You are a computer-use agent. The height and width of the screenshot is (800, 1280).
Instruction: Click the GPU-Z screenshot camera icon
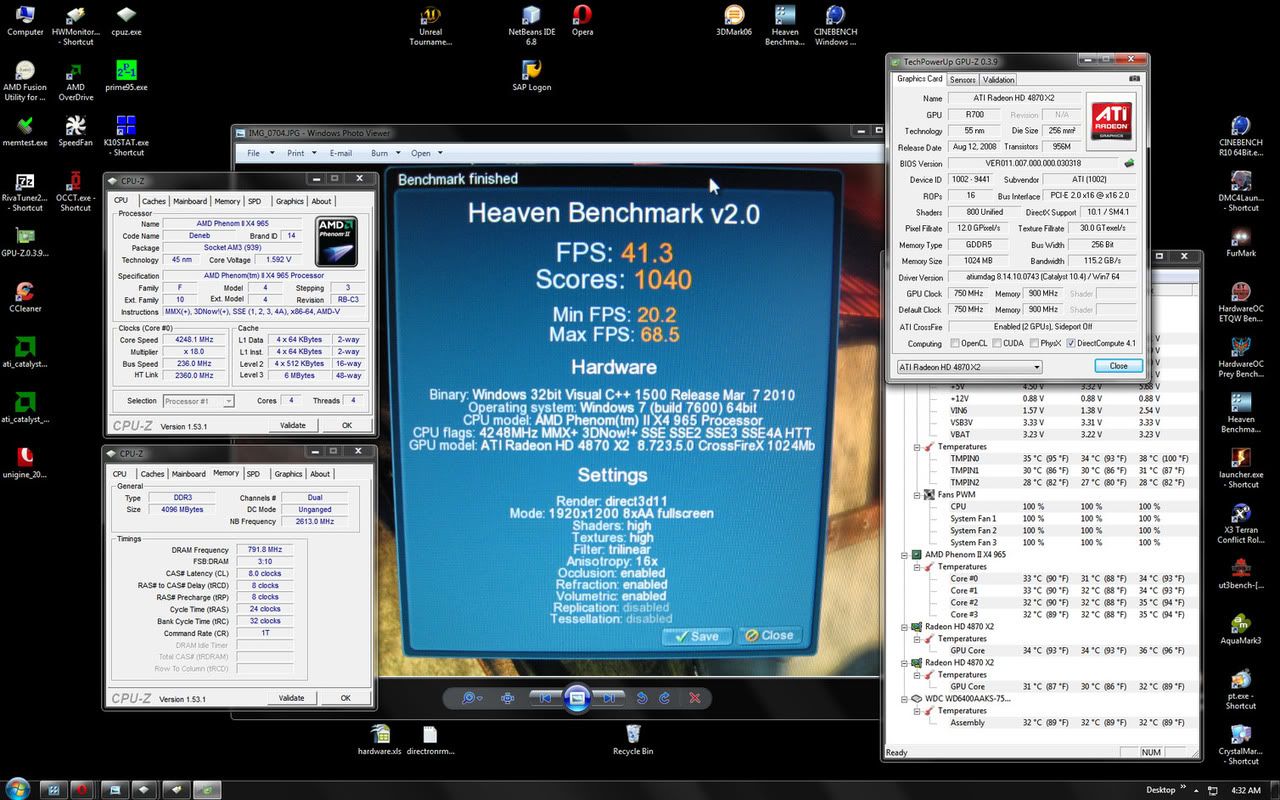(1134, 79)
